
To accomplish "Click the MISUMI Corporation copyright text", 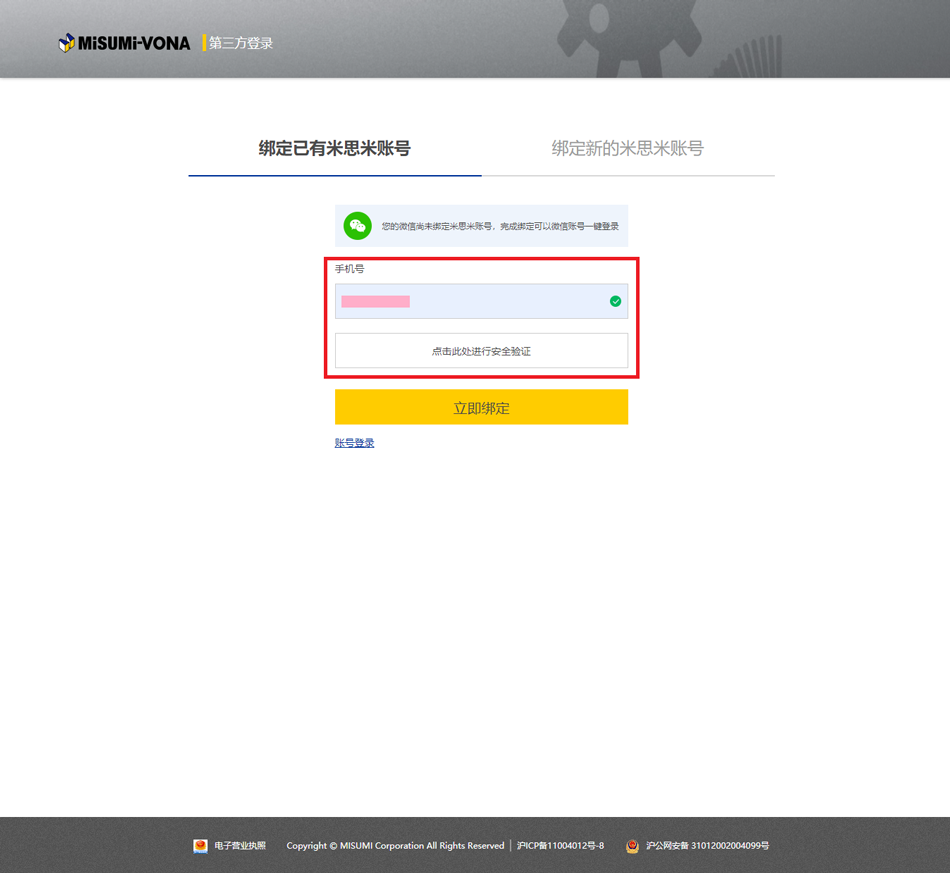I will (395, 846).
